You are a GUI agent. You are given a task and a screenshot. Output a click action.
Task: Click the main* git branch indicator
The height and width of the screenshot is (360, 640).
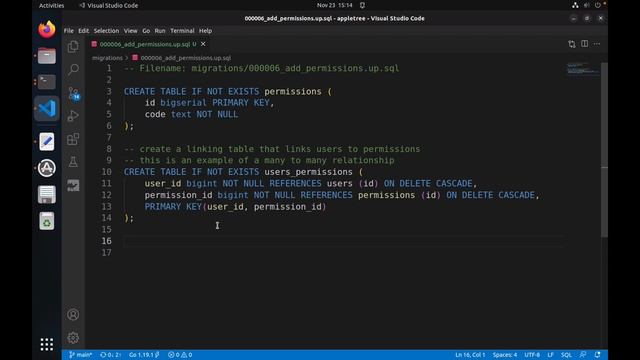click(x=80, y=355)
